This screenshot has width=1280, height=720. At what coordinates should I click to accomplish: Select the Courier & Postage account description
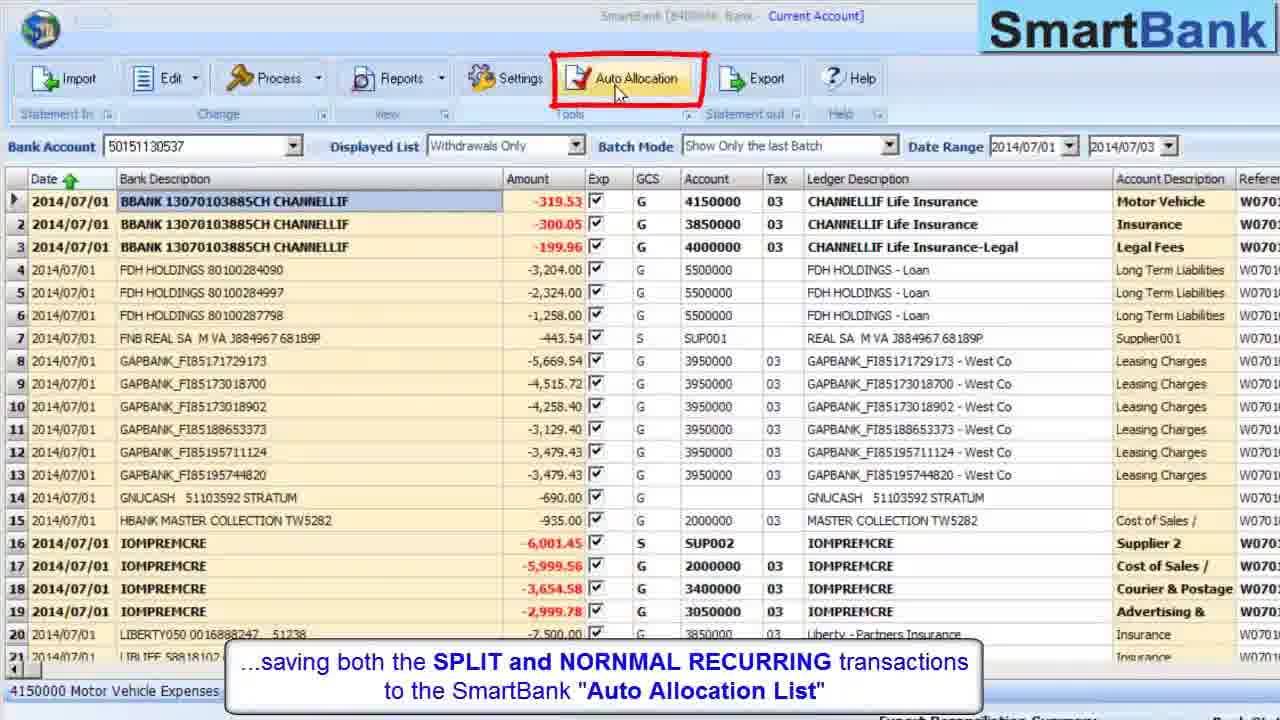coord(1174,588)
